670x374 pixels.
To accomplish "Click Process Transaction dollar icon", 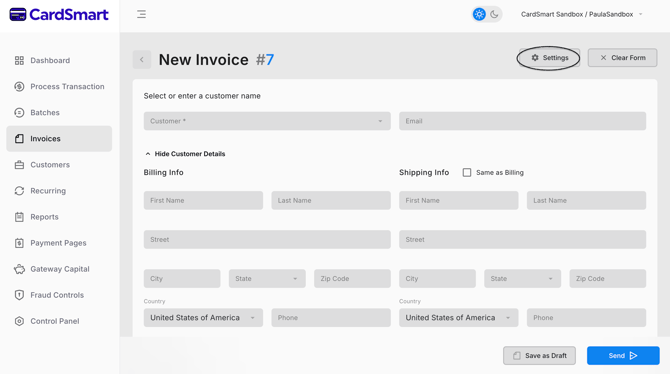I will (19, 86).
